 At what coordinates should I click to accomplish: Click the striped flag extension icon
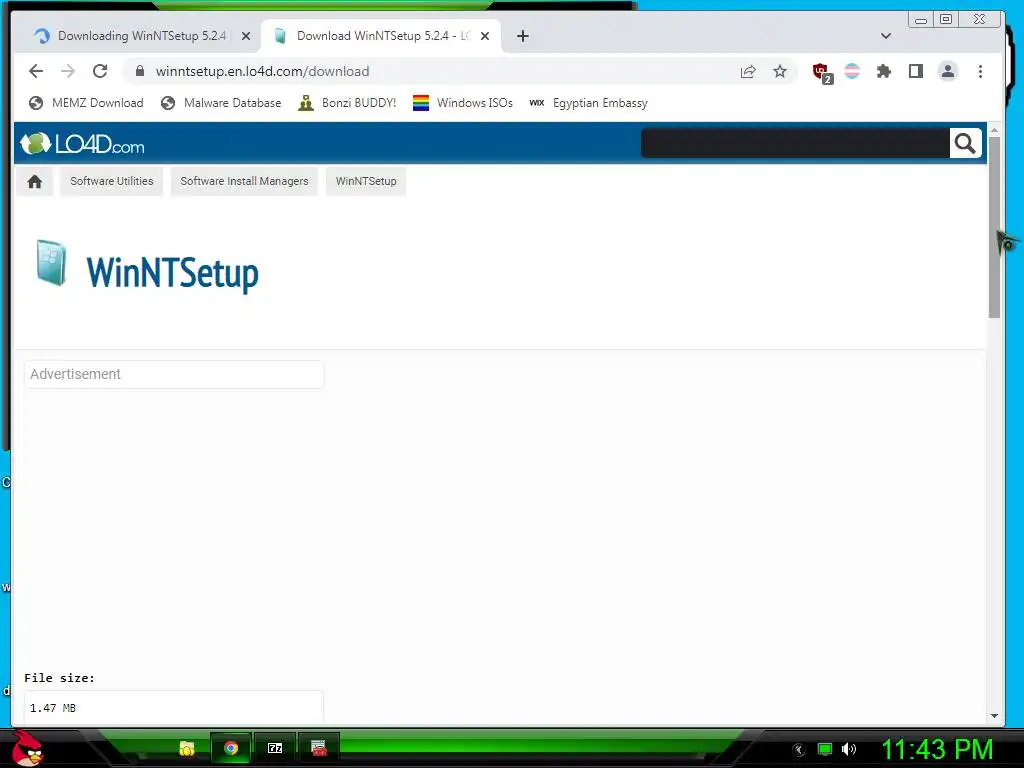[x=852, y=71]
